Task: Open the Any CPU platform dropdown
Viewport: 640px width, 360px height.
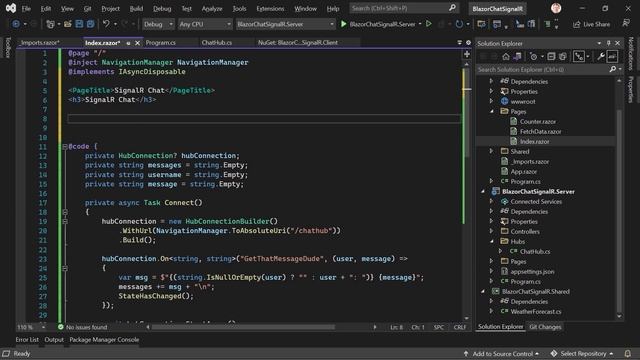Action: [205, 24]
